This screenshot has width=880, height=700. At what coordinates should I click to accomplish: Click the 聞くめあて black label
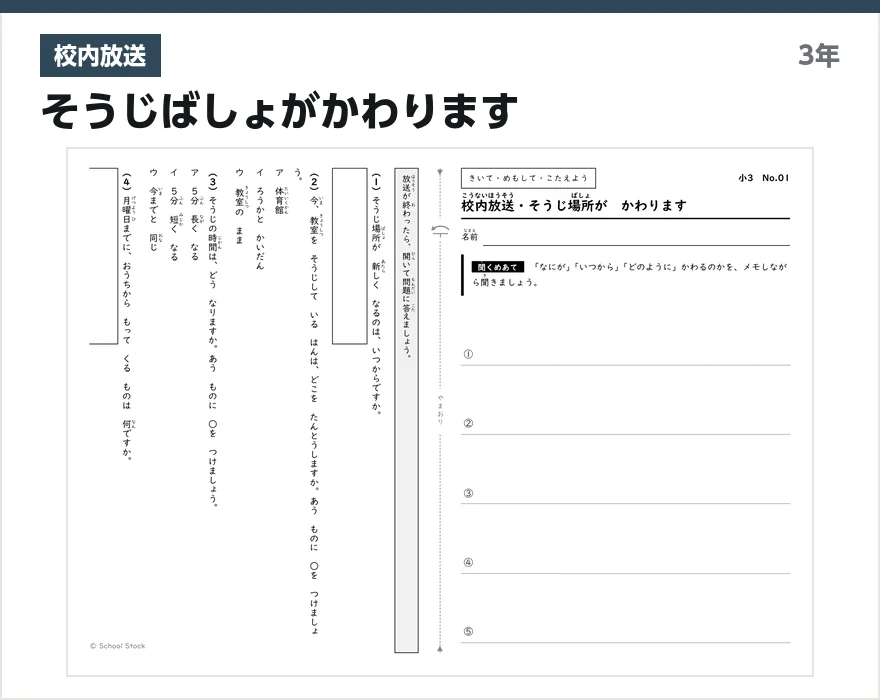[497, 267]
